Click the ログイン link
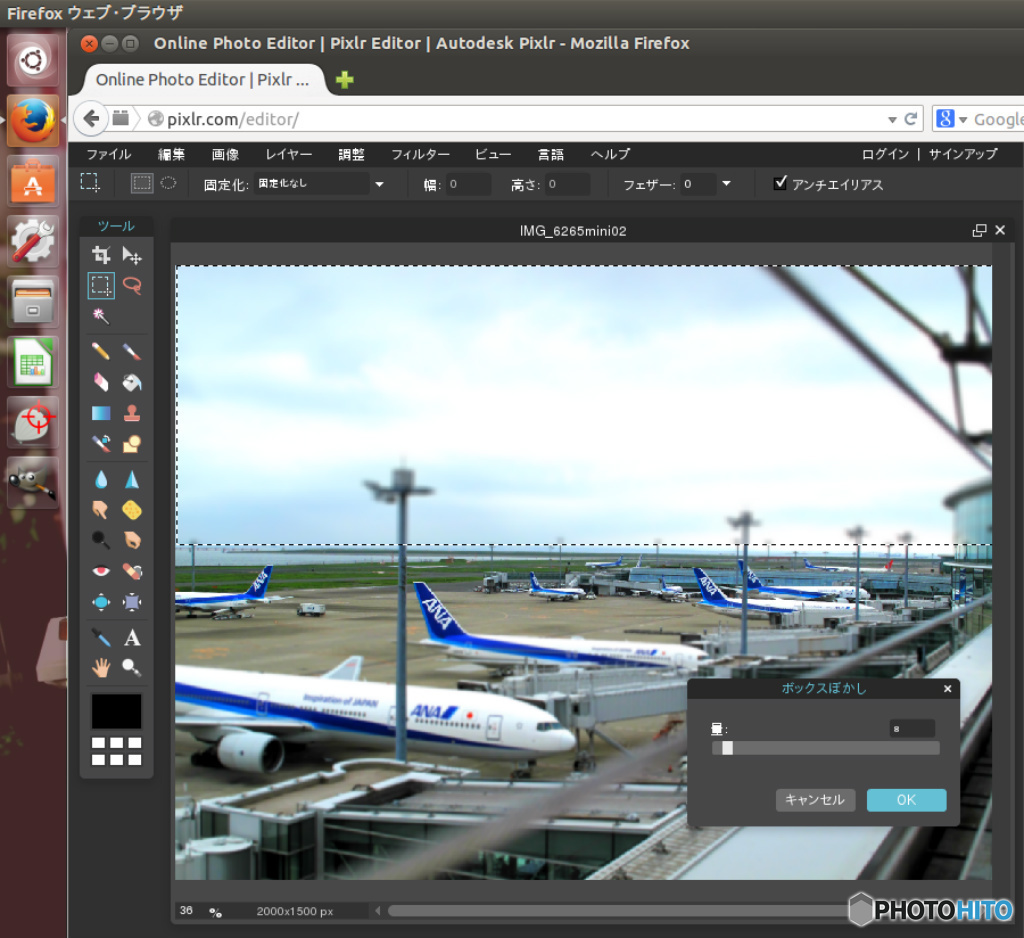 [885, 154]
